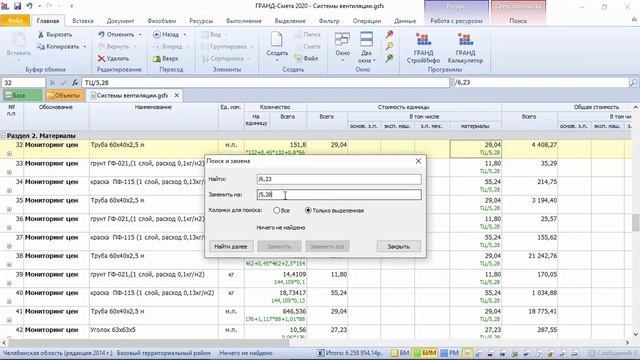
Task: Collapse the Раздел 2. Материалы section
Action: [3, 136]
